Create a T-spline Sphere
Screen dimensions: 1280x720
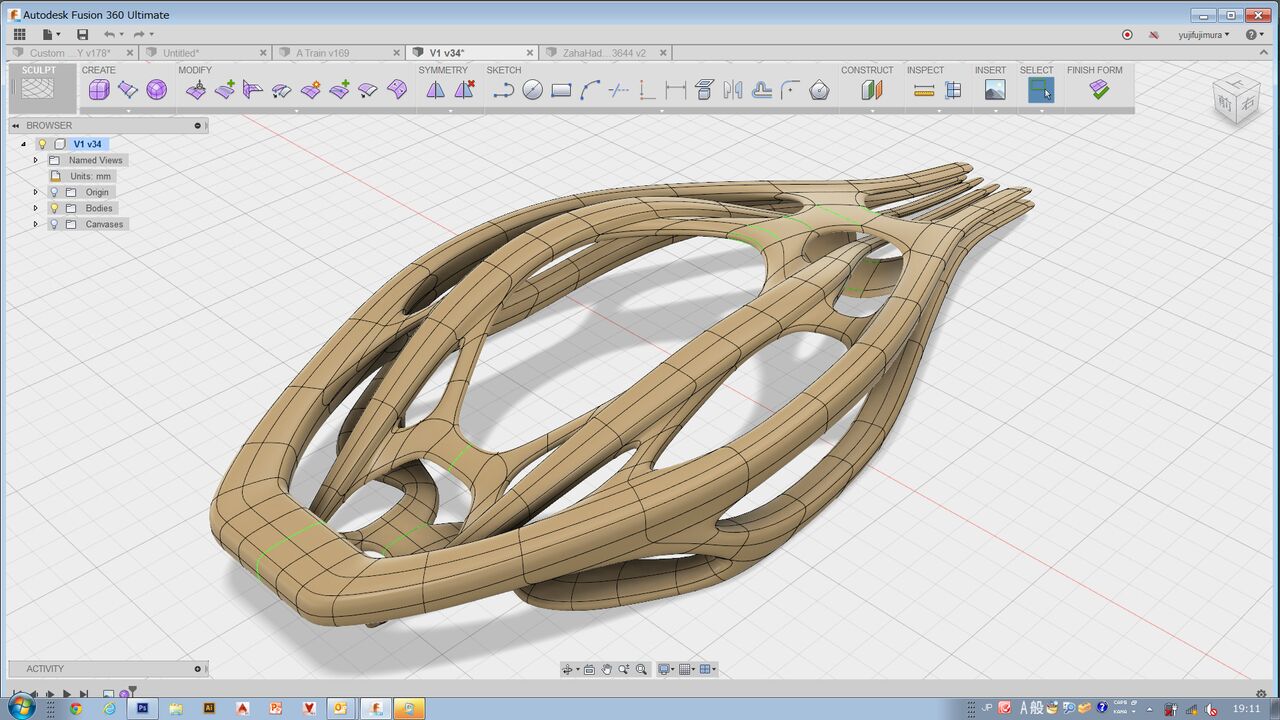(x=157, y=90)
